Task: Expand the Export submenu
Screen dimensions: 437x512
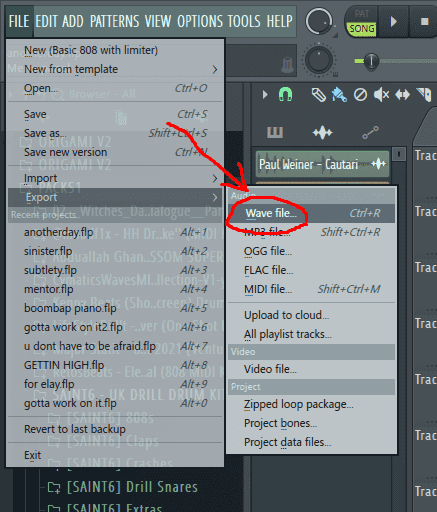Action: 115,197
